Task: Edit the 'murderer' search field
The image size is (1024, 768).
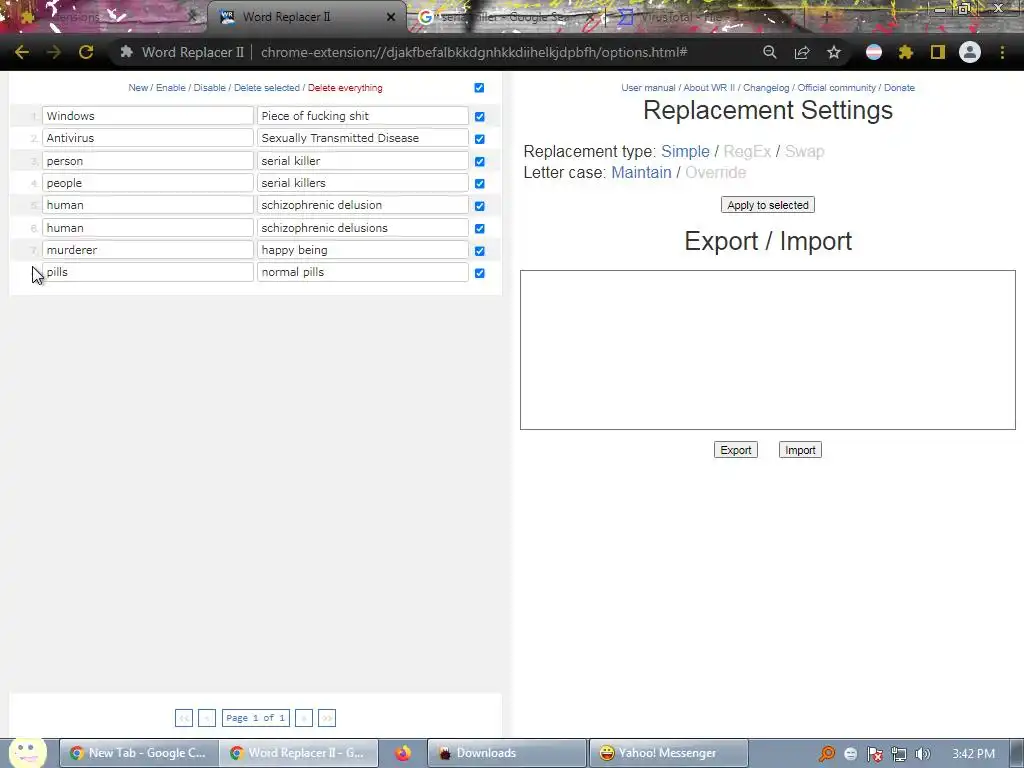Action: pos(148,250)
